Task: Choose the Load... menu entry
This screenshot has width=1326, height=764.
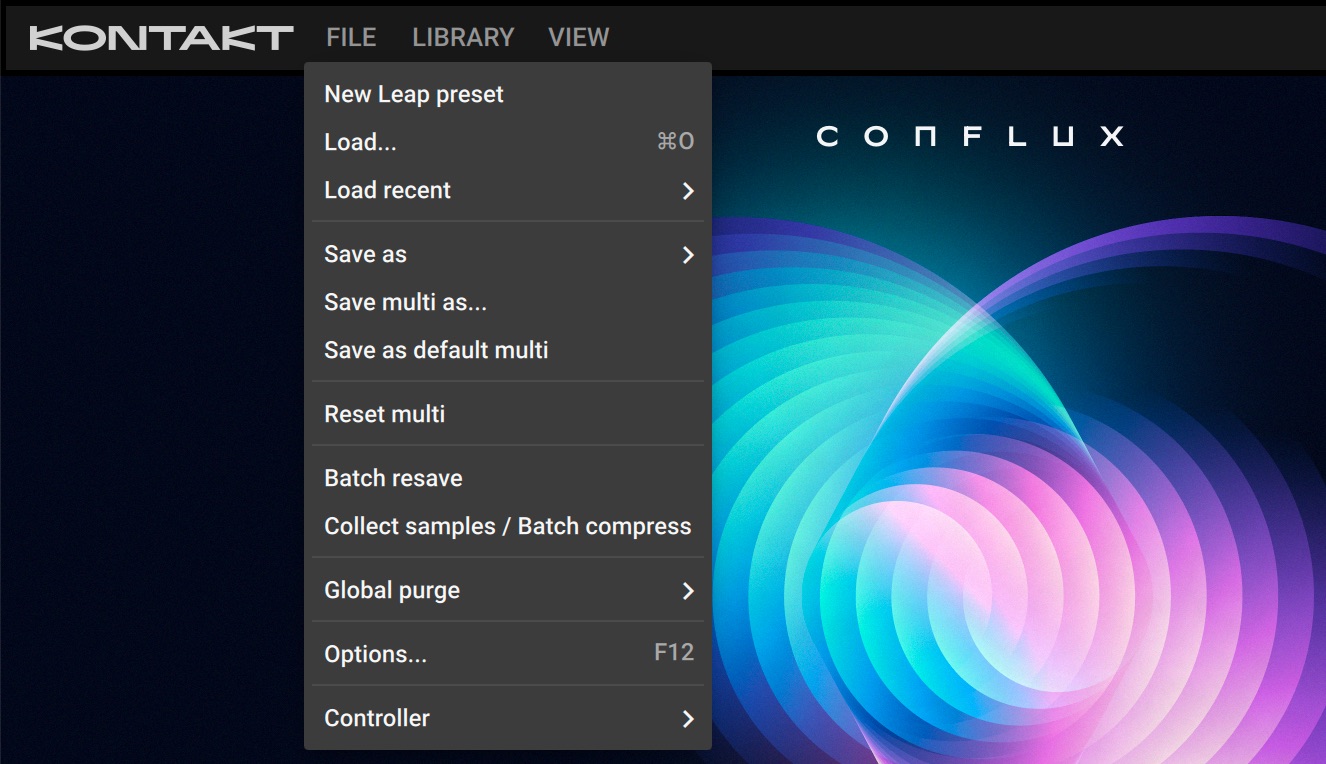Action: coord(361,142)
